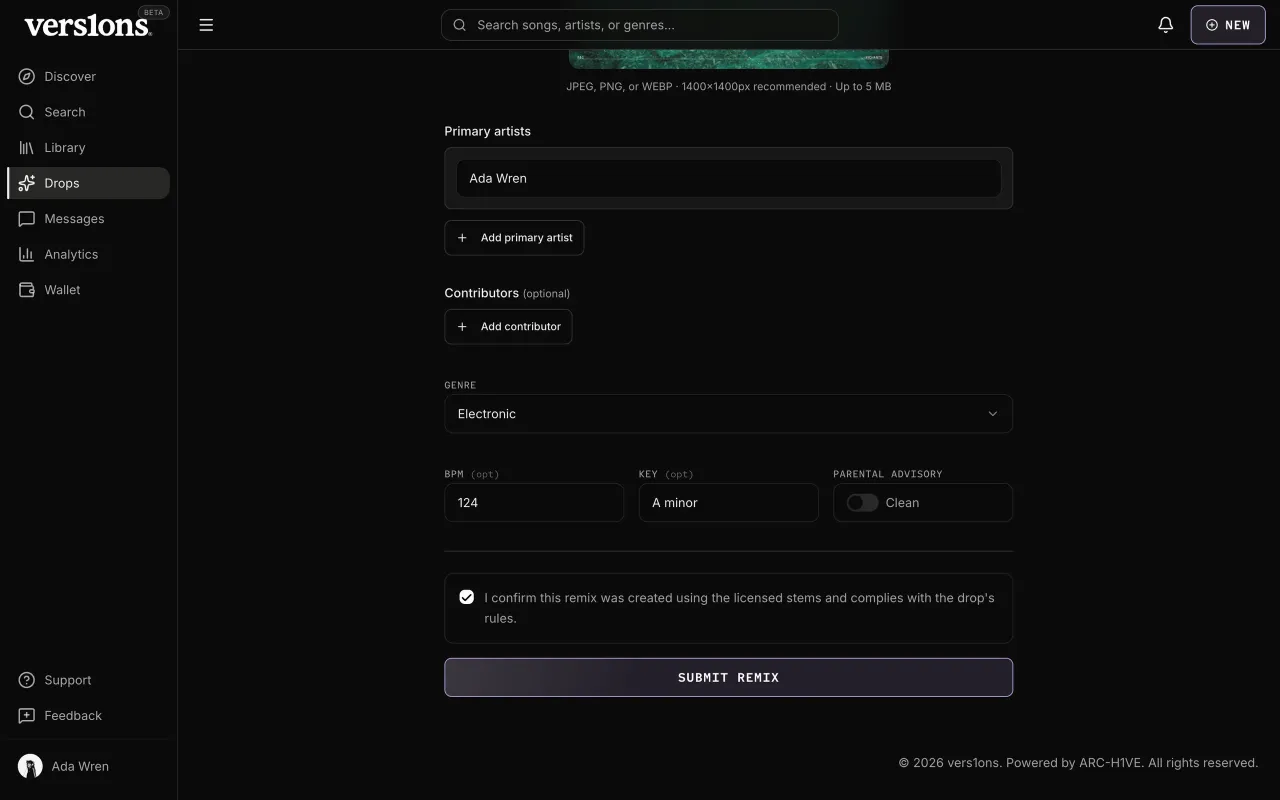Submit the remix

[x=728, y=677]
